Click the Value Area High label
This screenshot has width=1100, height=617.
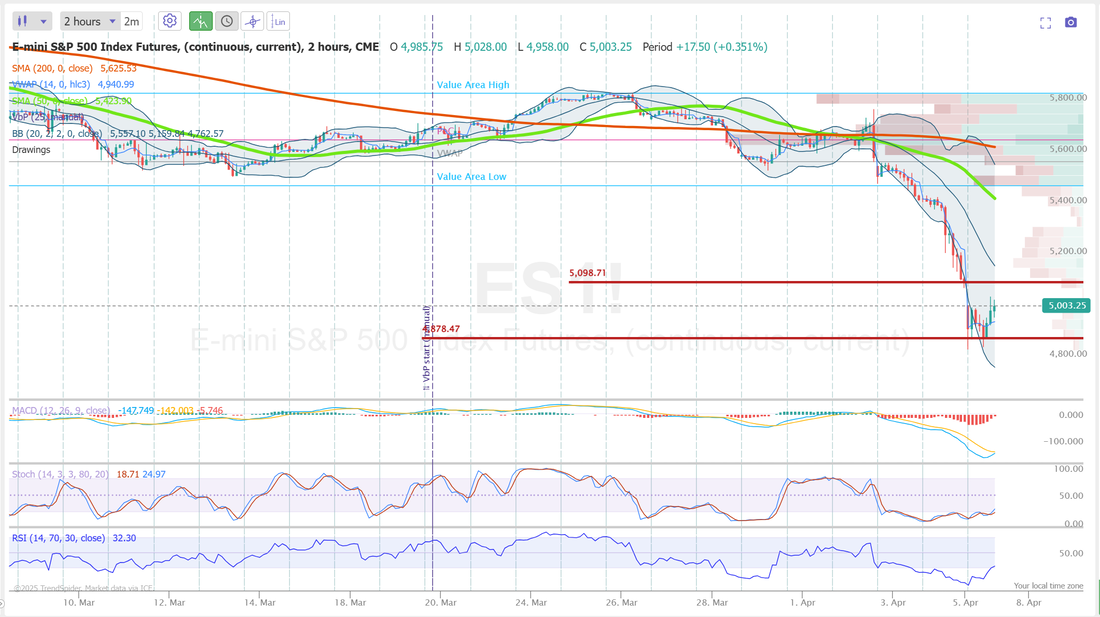tap(473, 85)
